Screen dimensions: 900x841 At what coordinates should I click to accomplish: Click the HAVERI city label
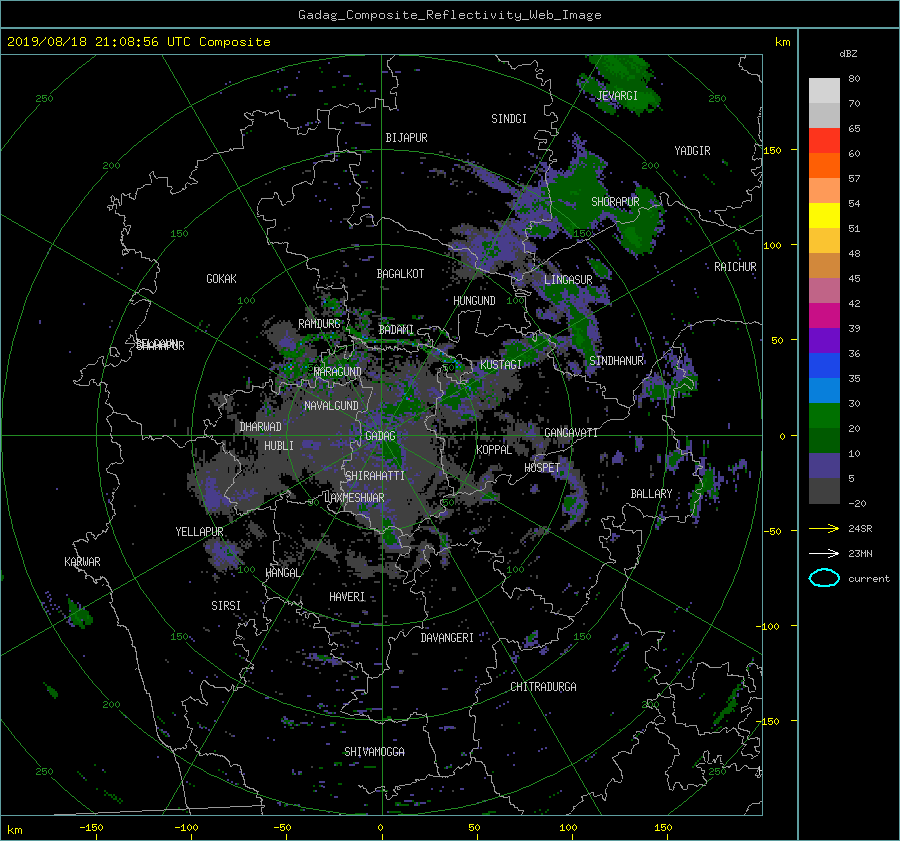coord(347,597)
